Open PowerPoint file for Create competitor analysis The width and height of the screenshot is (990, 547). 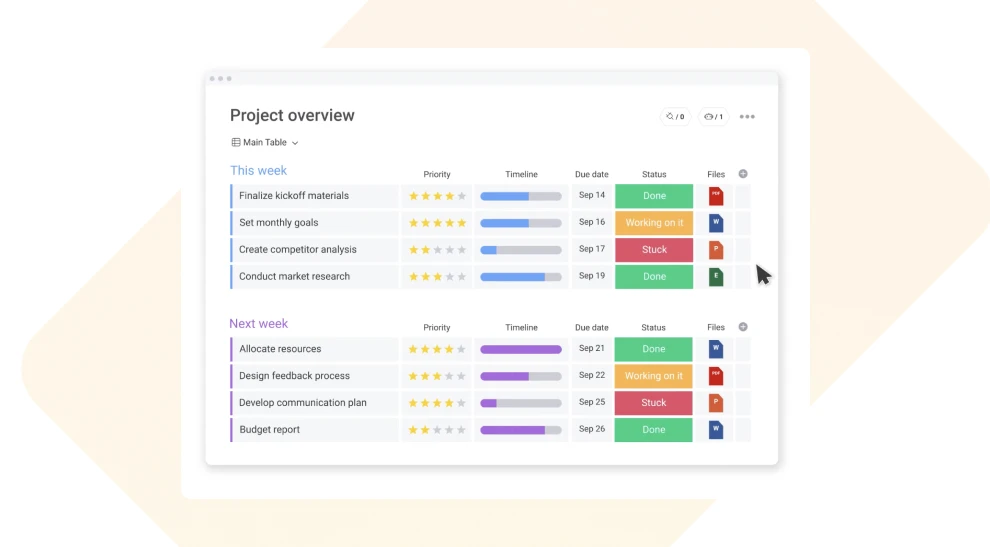(715, 249)
